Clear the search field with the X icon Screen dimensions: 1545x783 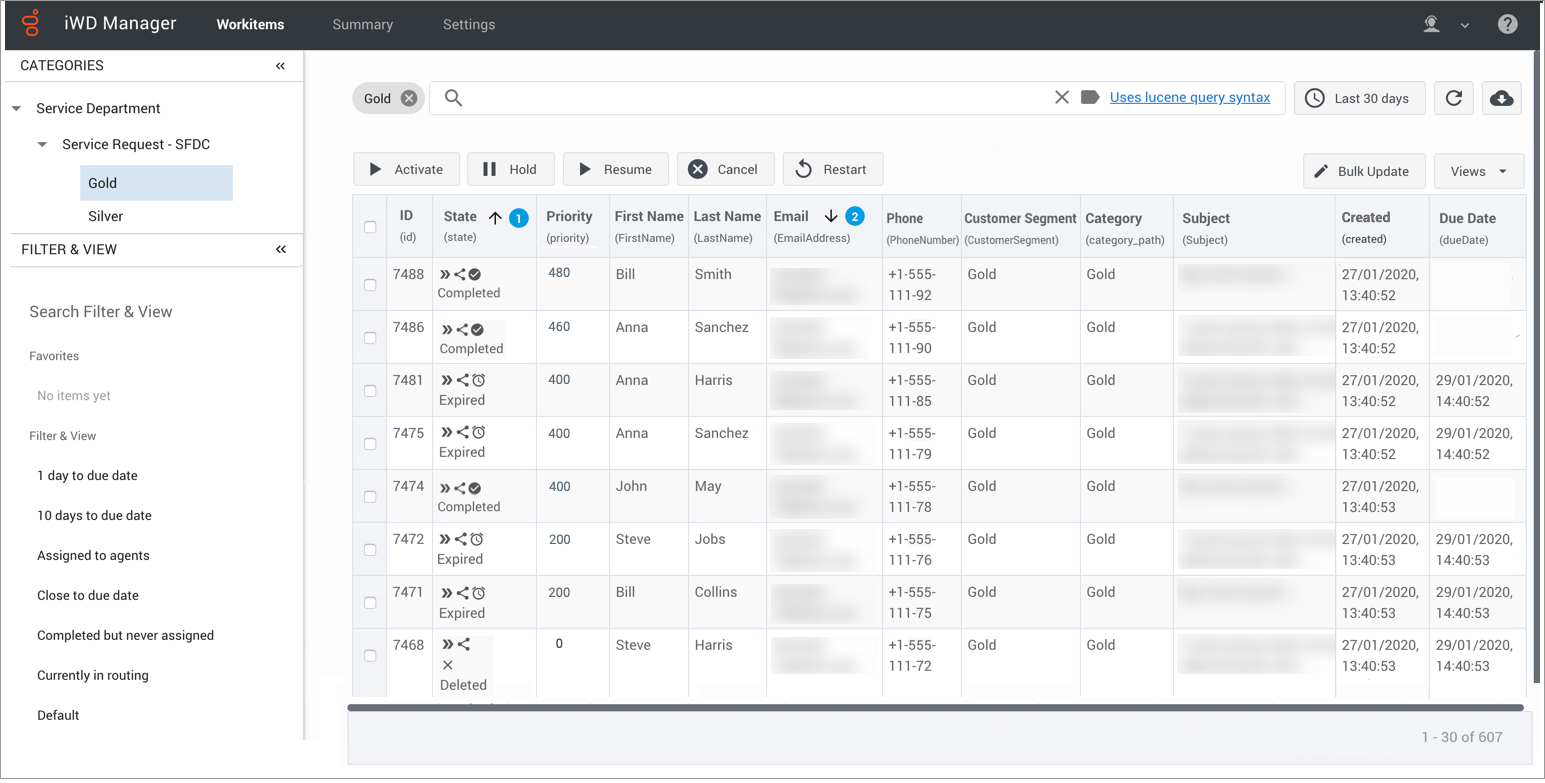tap(1062, 97)
